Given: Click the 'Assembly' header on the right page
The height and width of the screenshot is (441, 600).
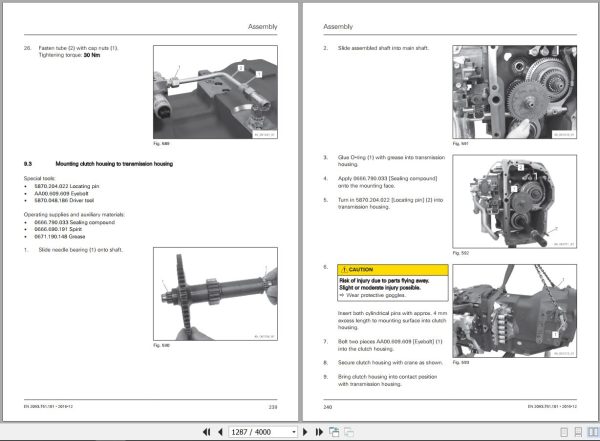Looking at the screenshot, I should (338, 26).
